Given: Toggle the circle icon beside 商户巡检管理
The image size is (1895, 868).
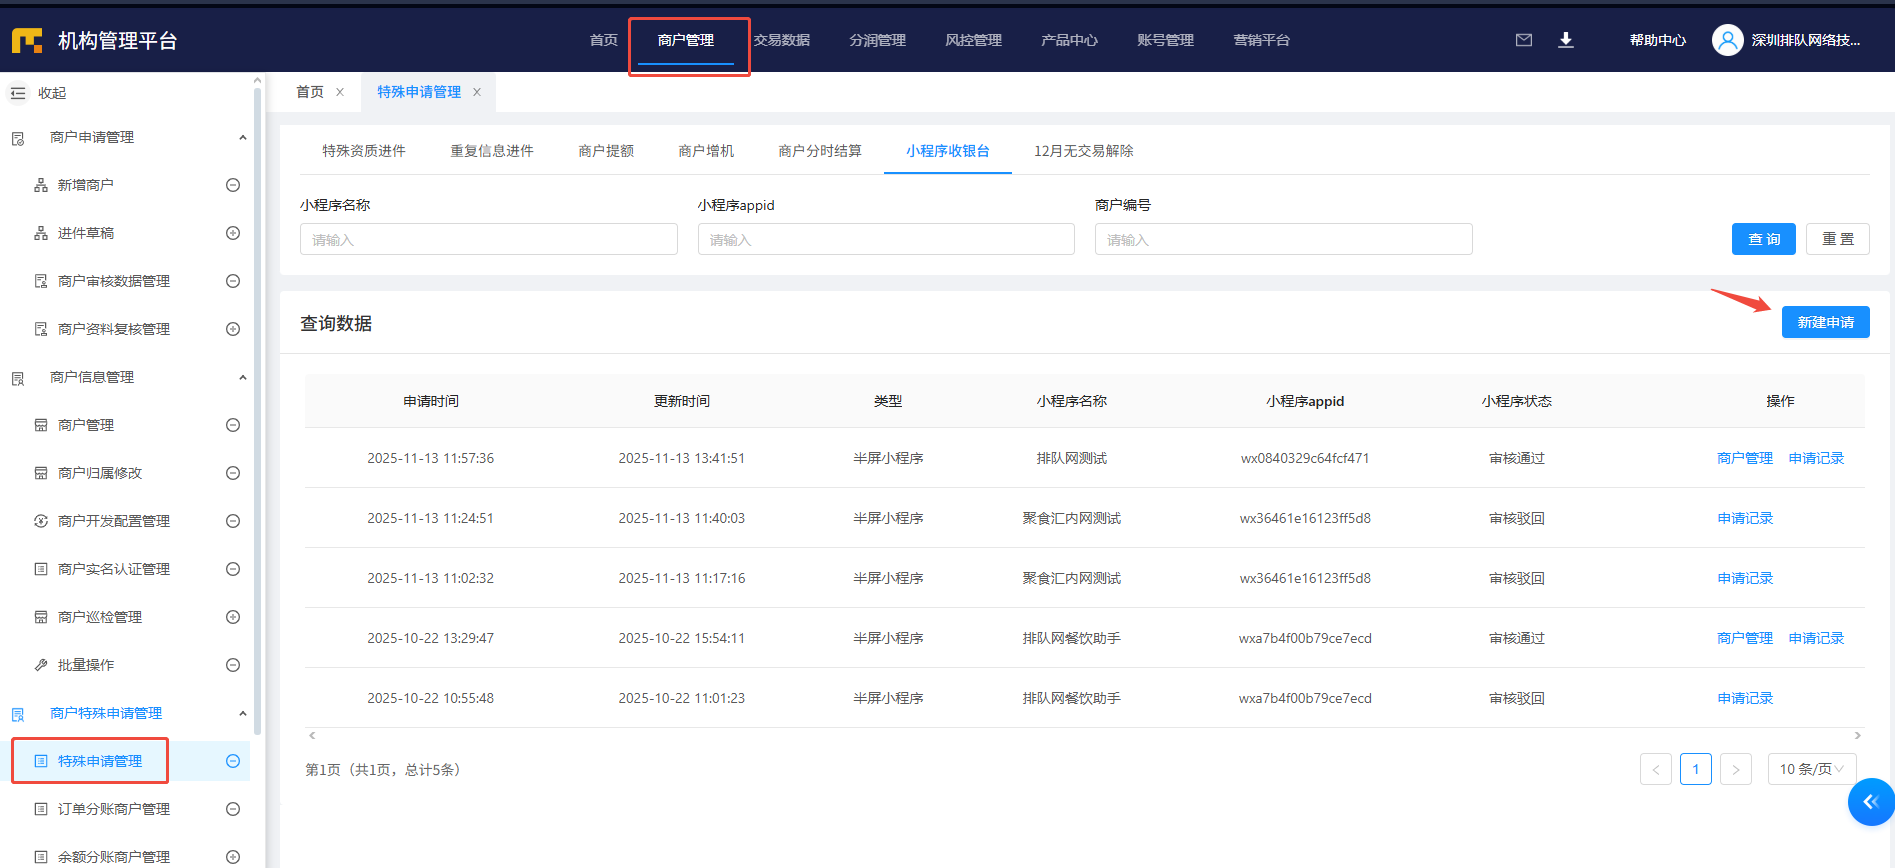Looking at the screenshot, I should point(233,617).
